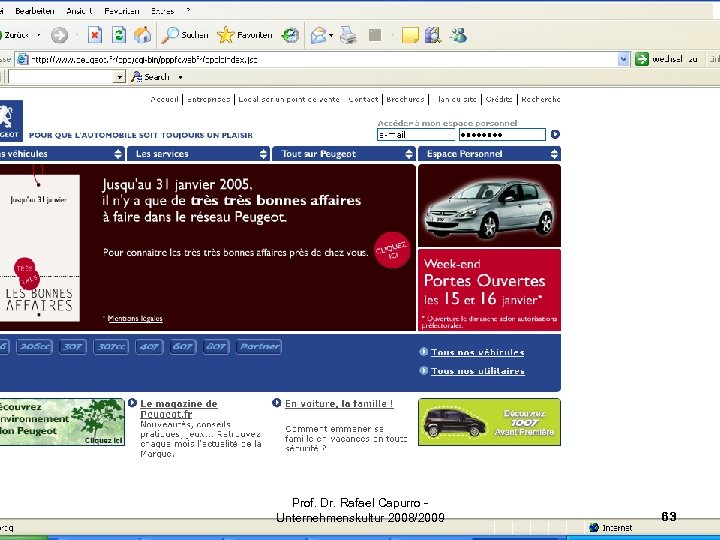
Task: Go to the Home page icon
Action: click(x=142, y=35)
